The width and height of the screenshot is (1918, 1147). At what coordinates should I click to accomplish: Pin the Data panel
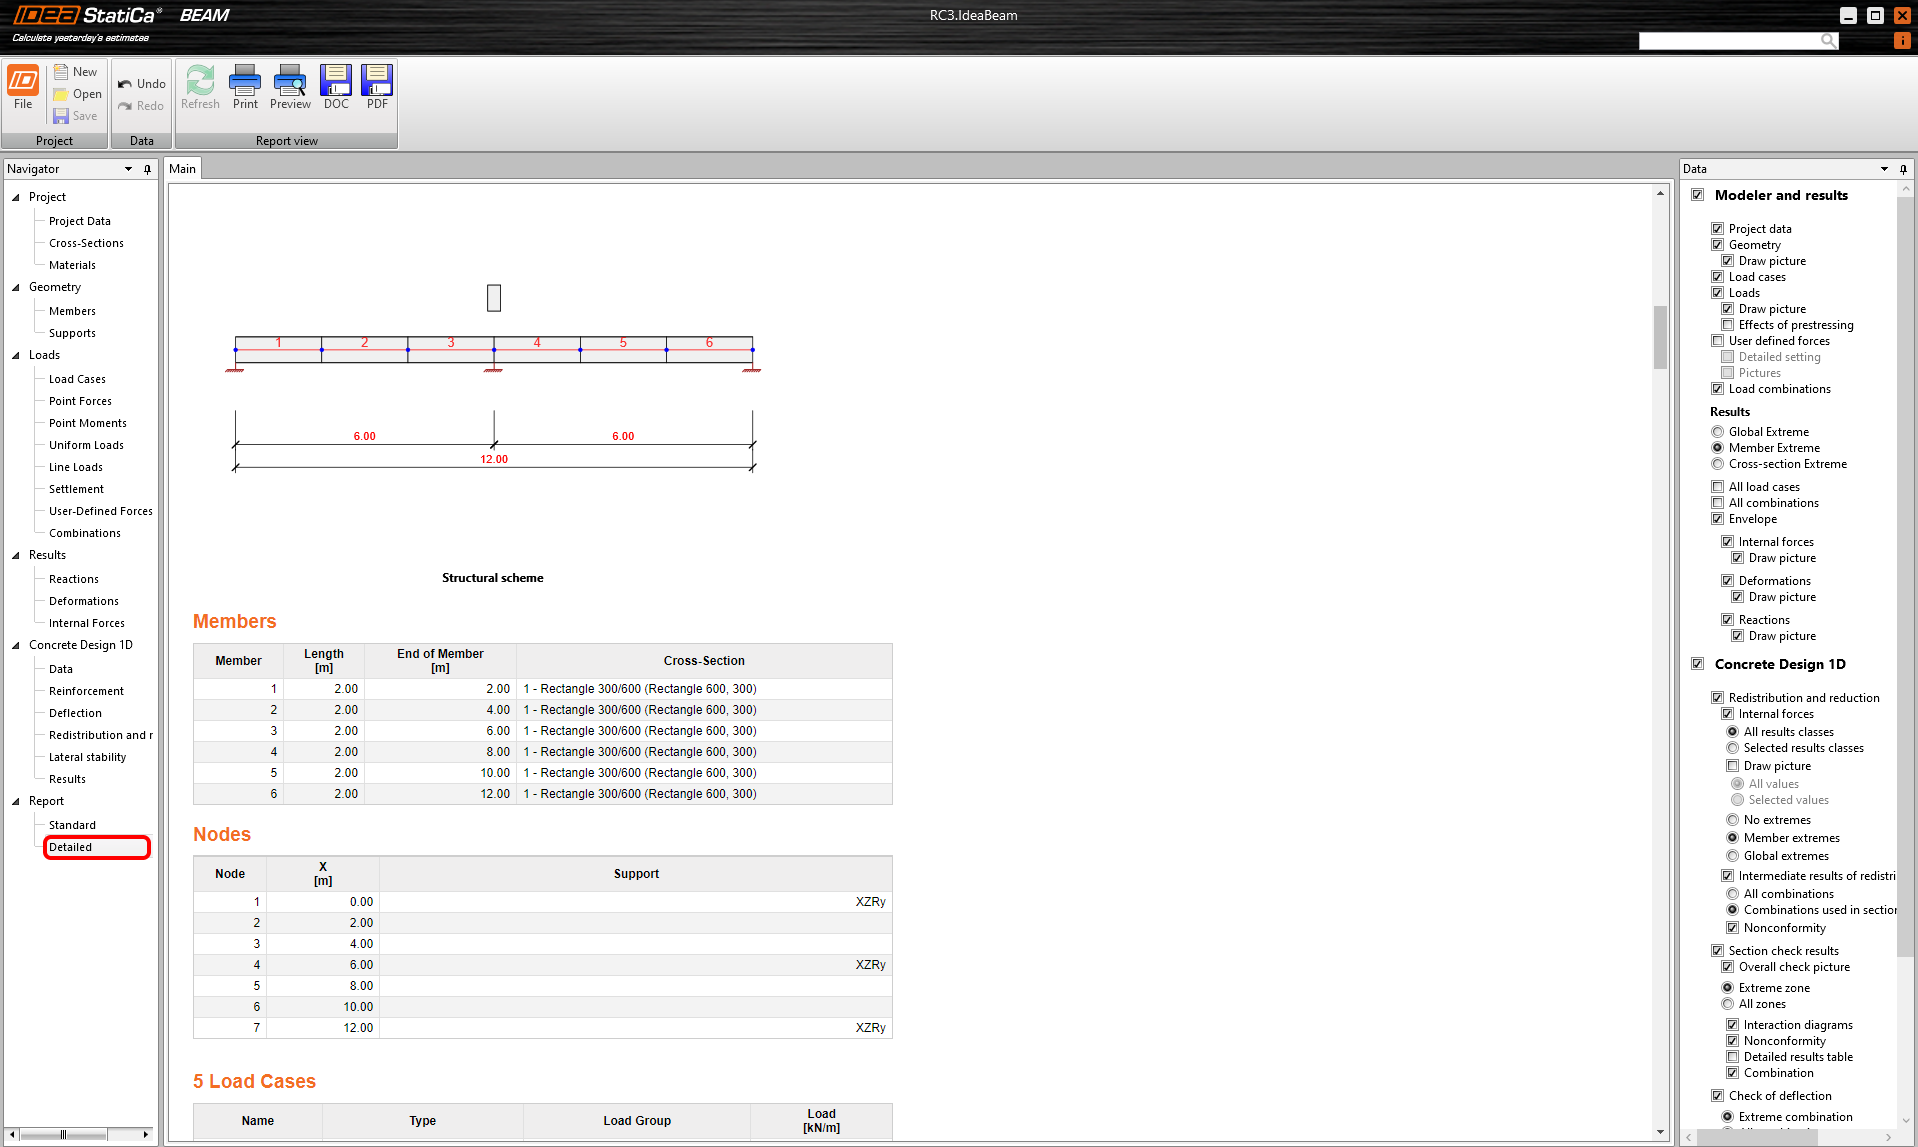(x=1904, y=169)
